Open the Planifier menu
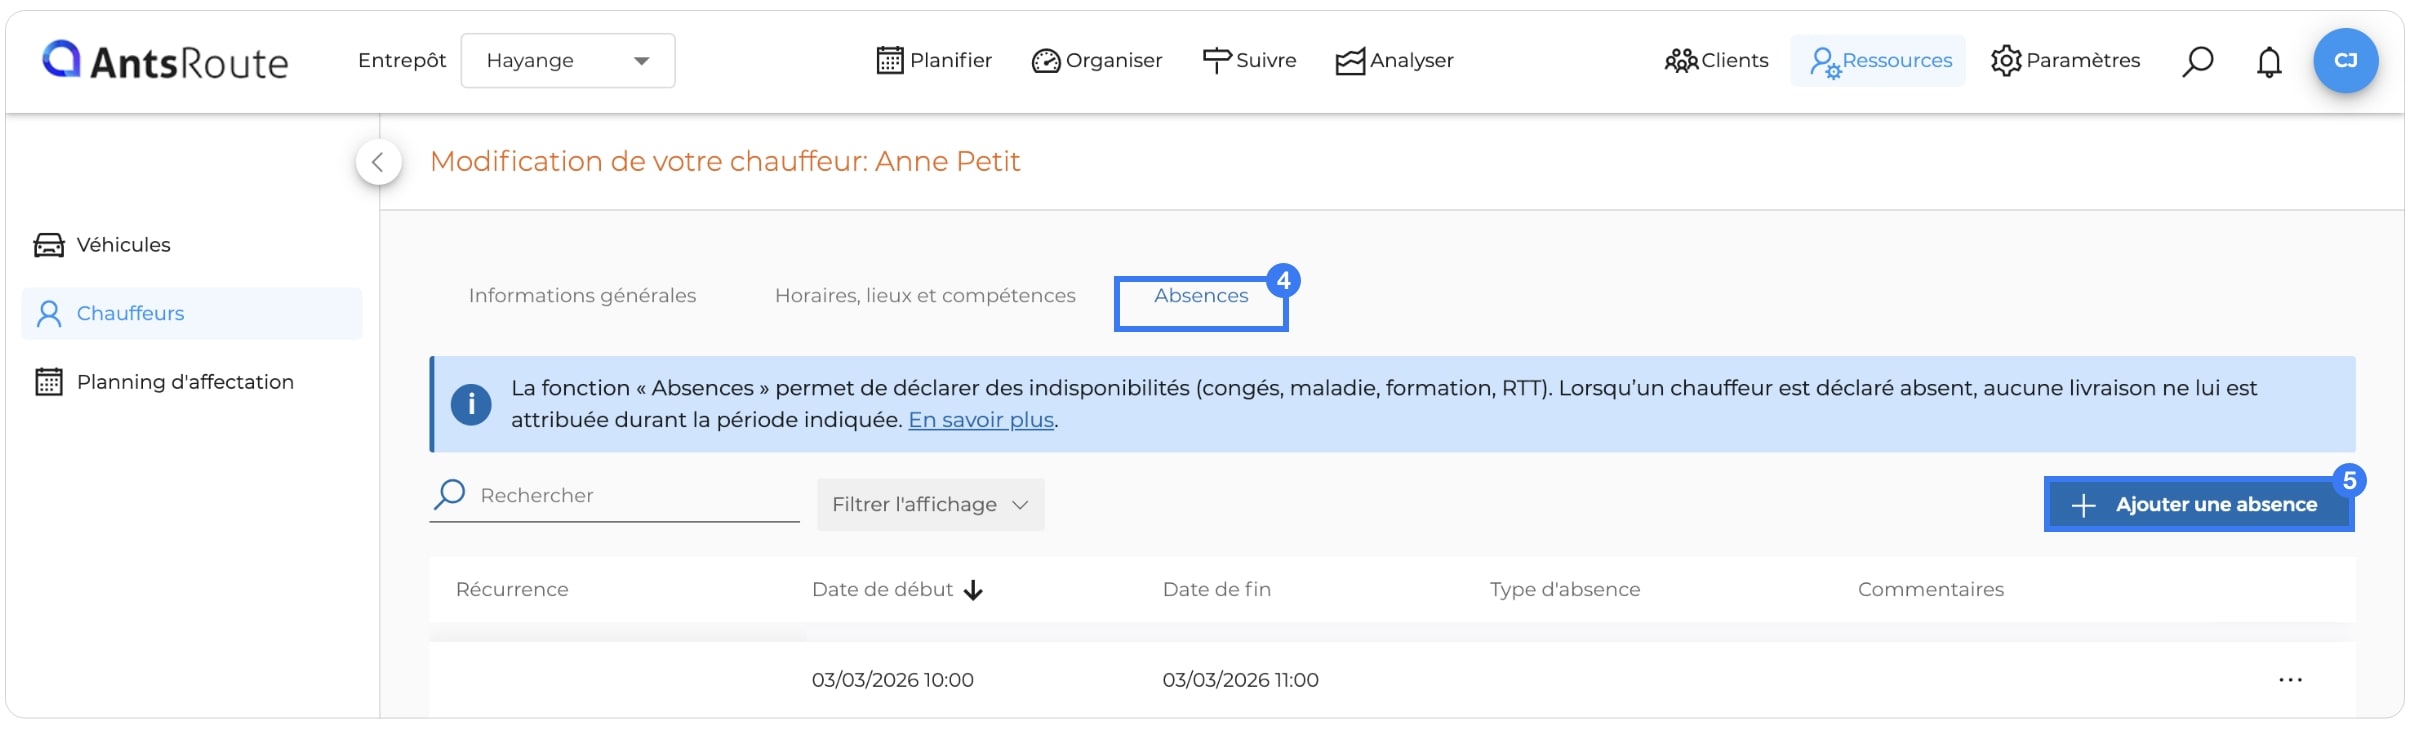Image resolution: width=2410 pixels, height=731 pixels. 934,61
